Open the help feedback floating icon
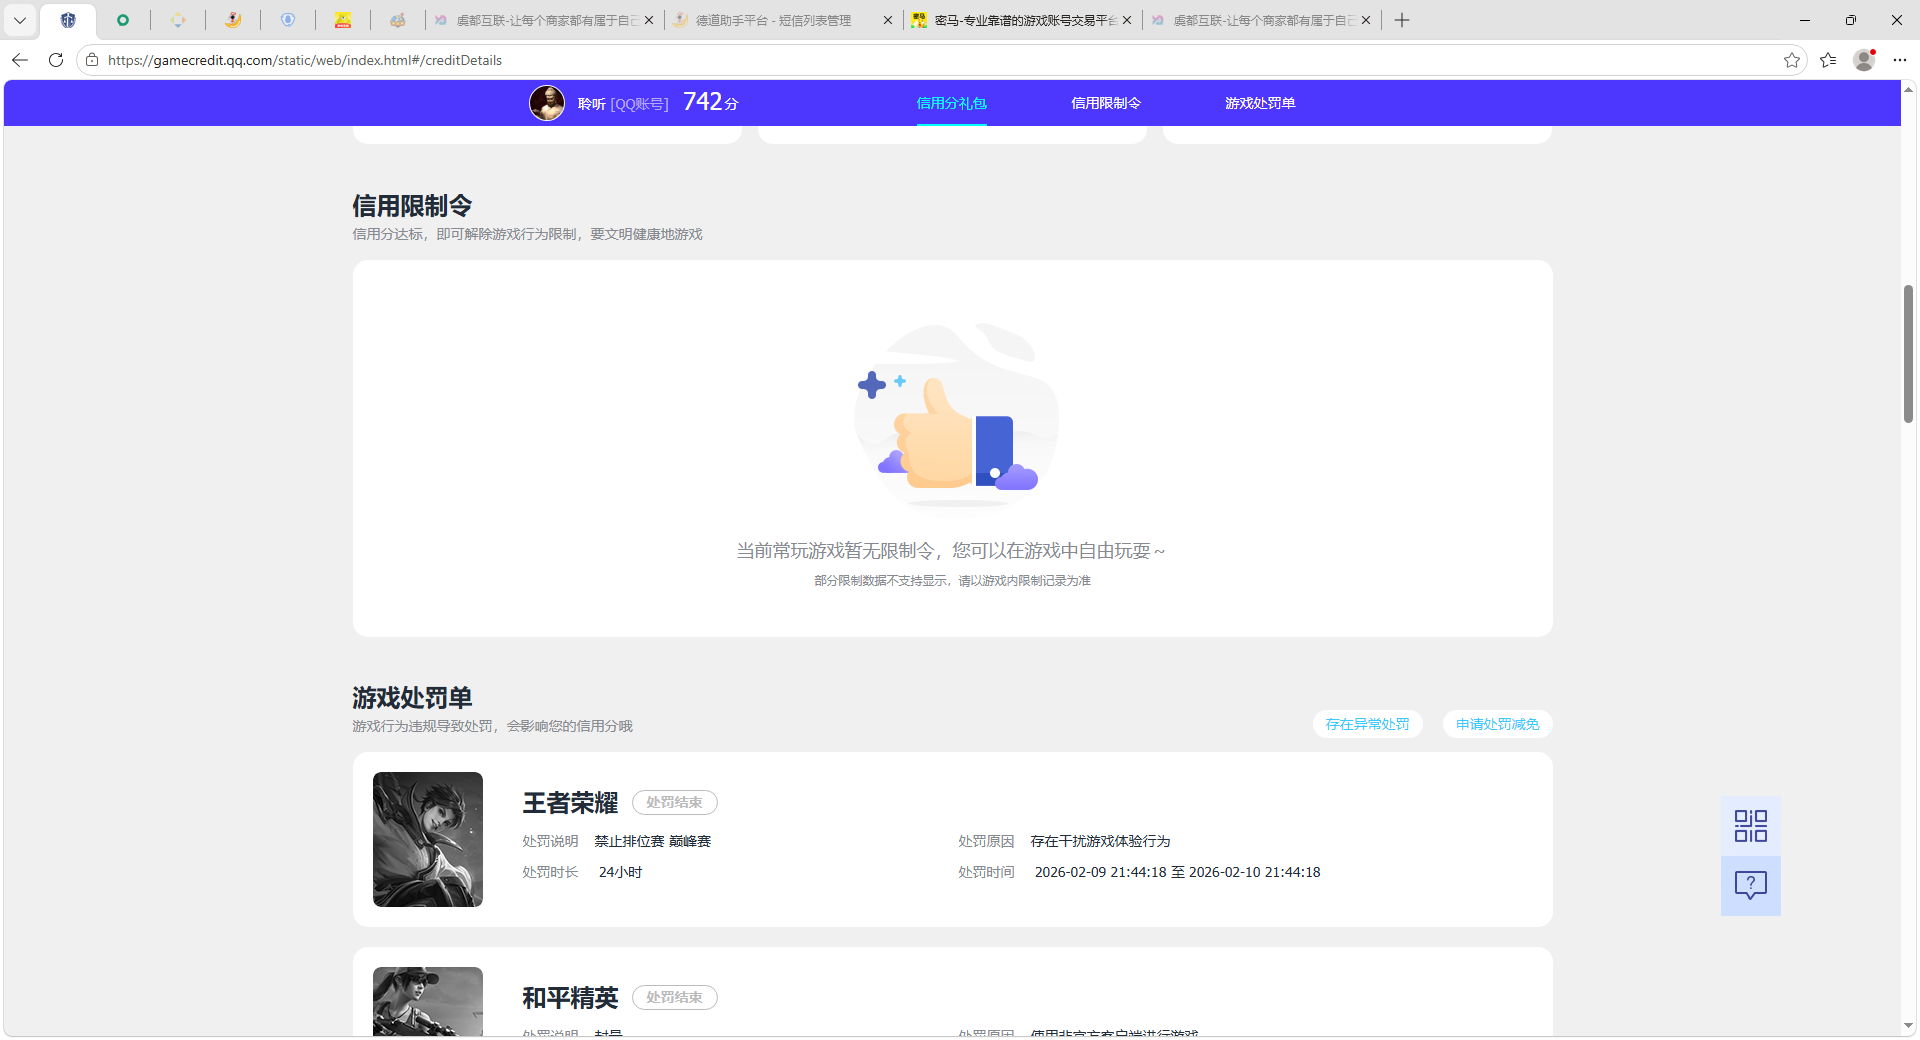Viewport: 1920px width, 1040px height. click(1750, 885)
